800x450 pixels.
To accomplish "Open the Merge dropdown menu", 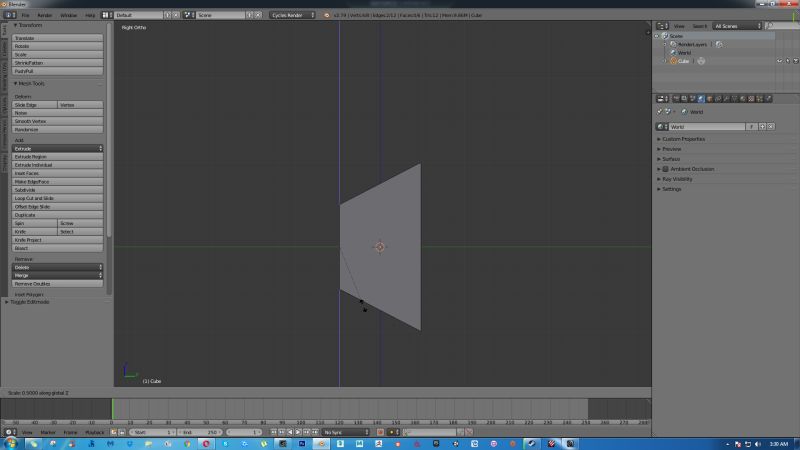I will pyautogui.click(x=57, y=276).
